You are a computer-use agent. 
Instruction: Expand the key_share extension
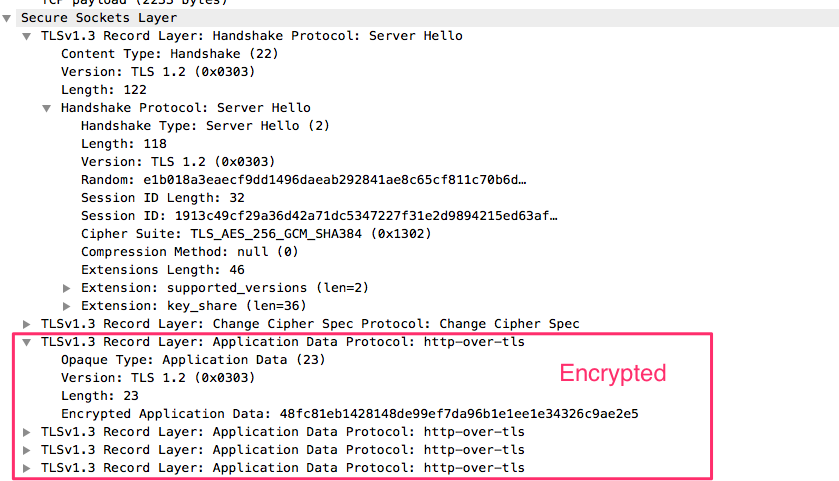click(x=67, y=306)
